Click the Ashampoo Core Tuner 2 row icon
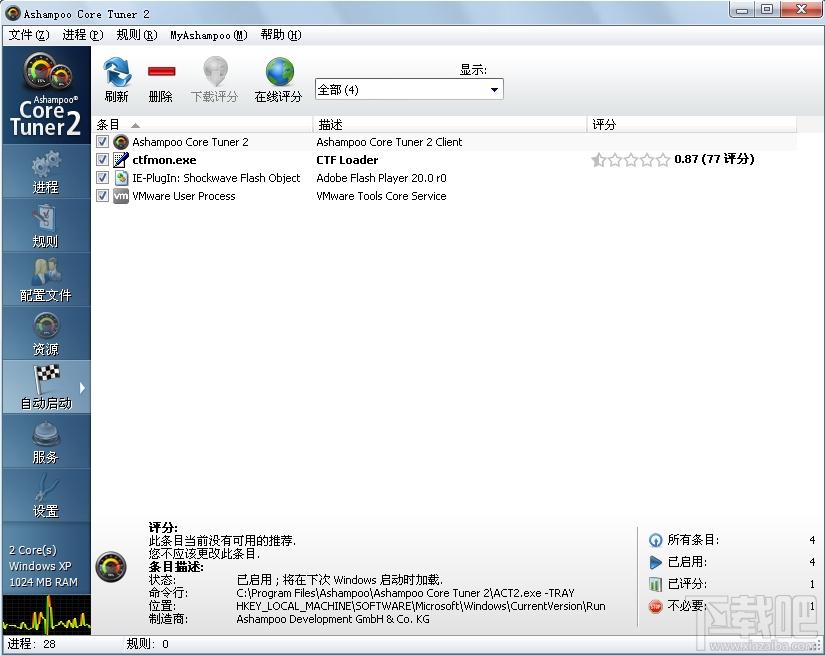825x656 pixels. pyautogui.click(x=121, y=142)
